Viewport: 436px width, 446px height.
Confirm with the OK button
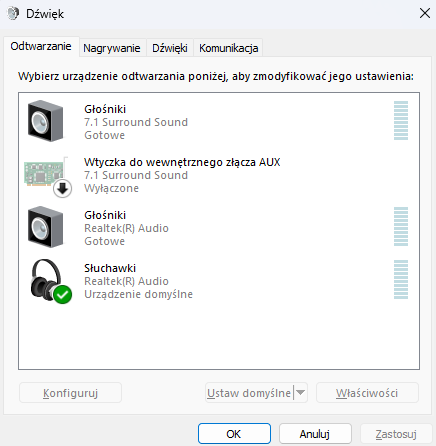click(234, 434)
